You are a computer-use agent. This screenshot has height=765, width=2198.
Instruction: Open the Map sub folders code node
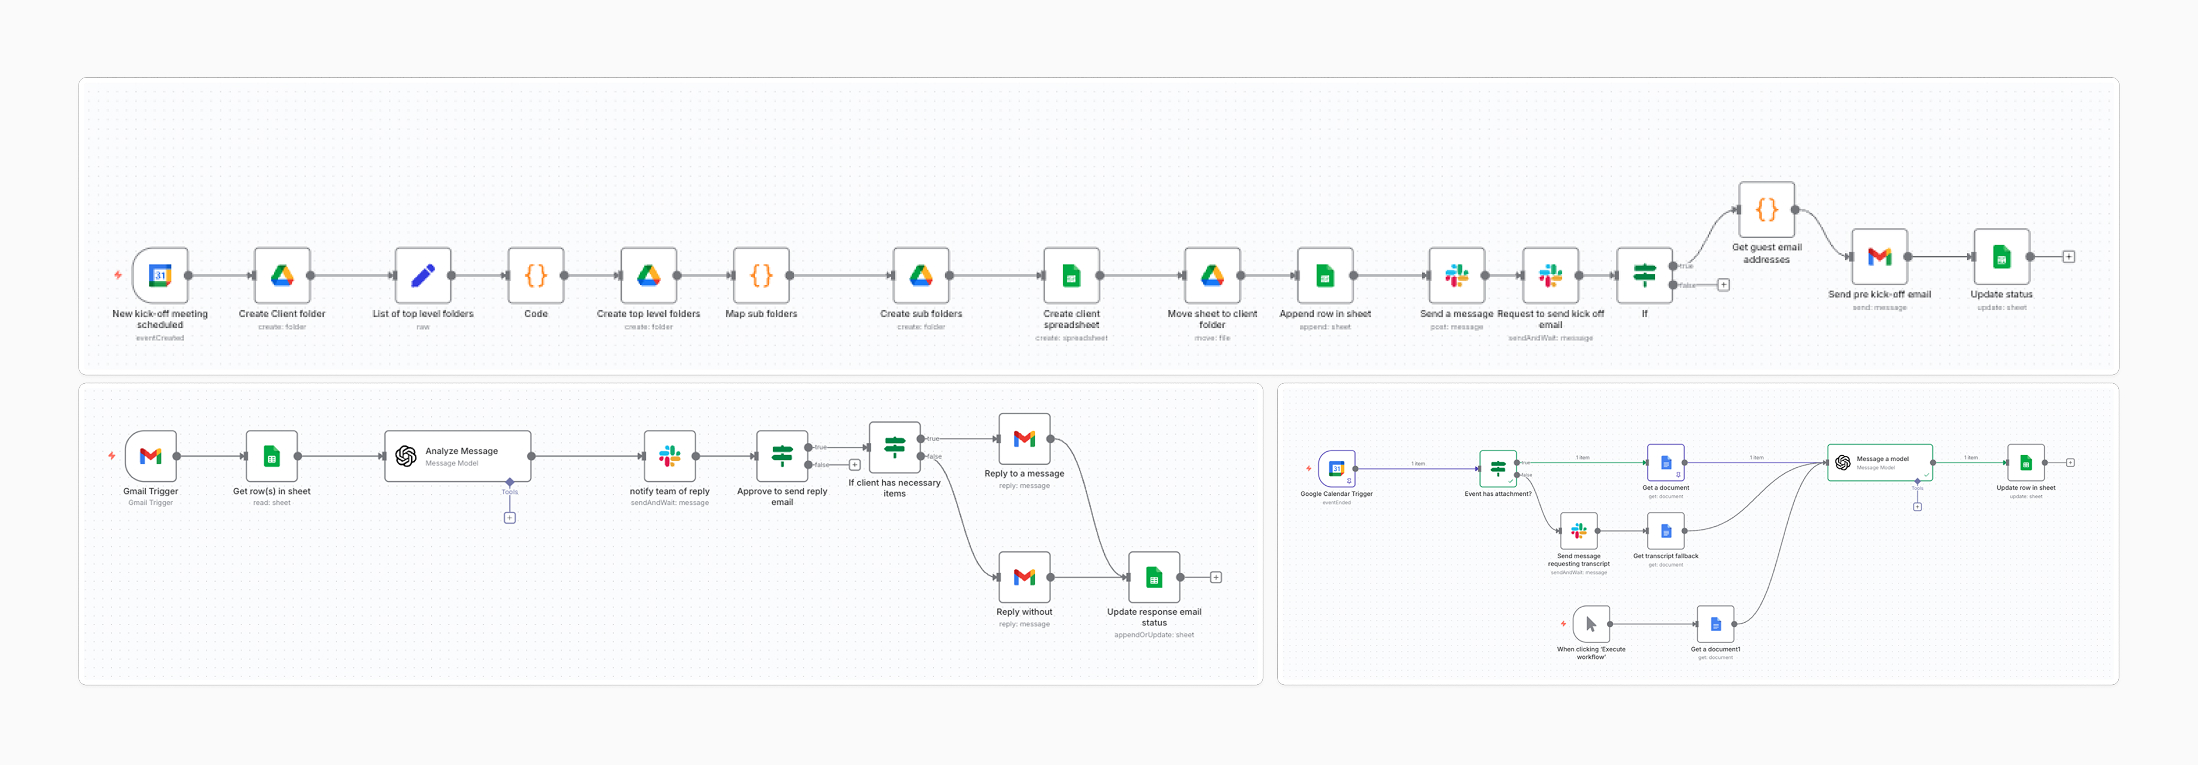click(x=761, y=276)
